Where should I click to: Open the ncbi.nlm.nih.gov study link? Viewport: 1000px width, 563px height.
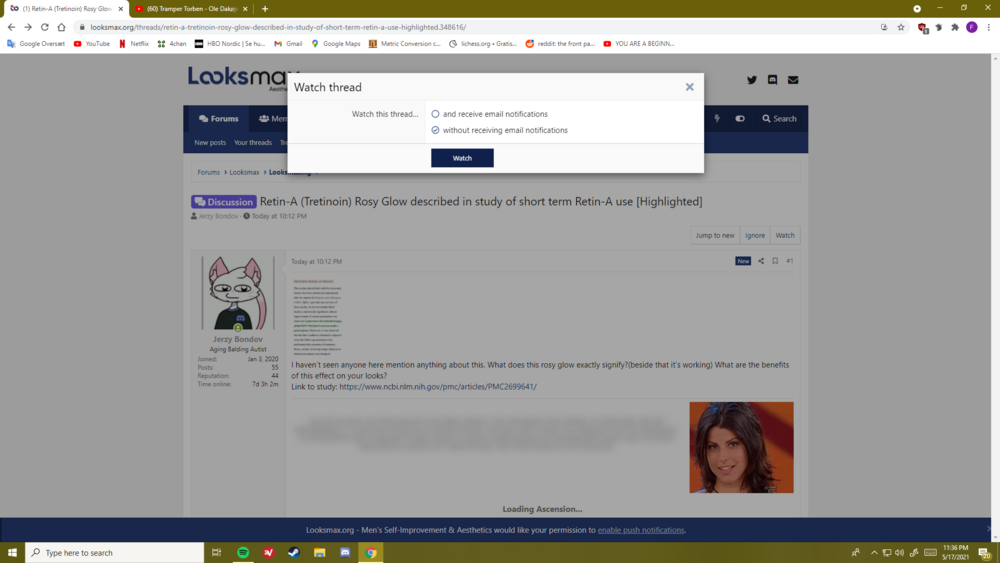pyautogui.click(x=438, y=386)
